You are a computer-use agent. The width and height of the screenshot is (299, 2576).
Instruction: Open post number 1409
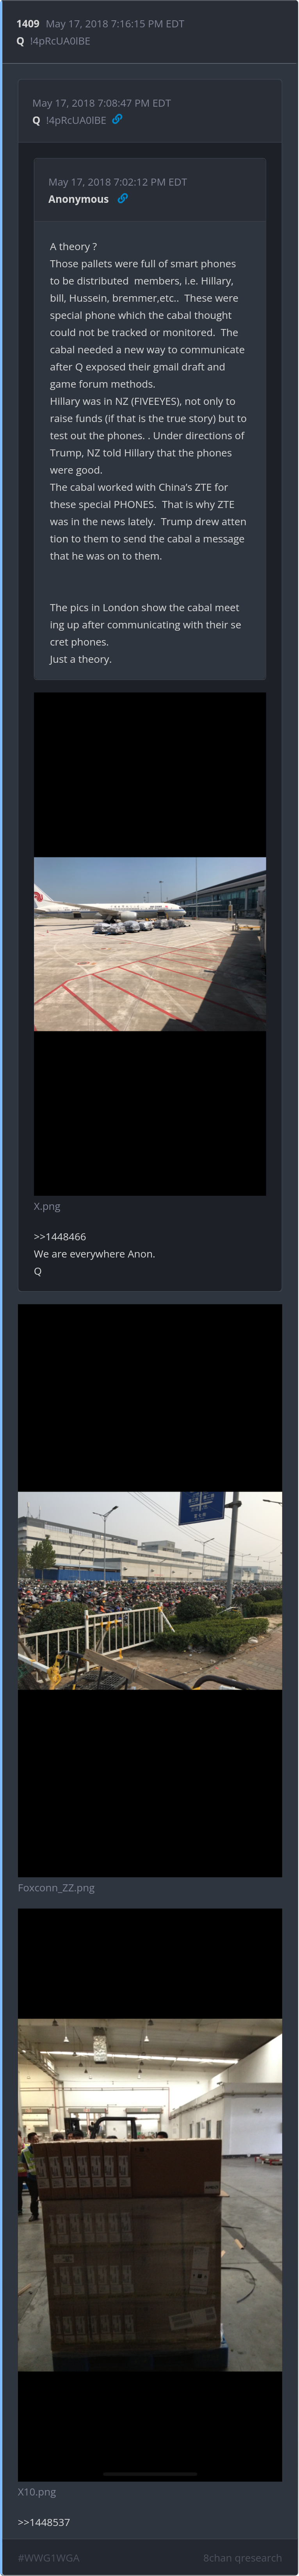coord(28,23)
